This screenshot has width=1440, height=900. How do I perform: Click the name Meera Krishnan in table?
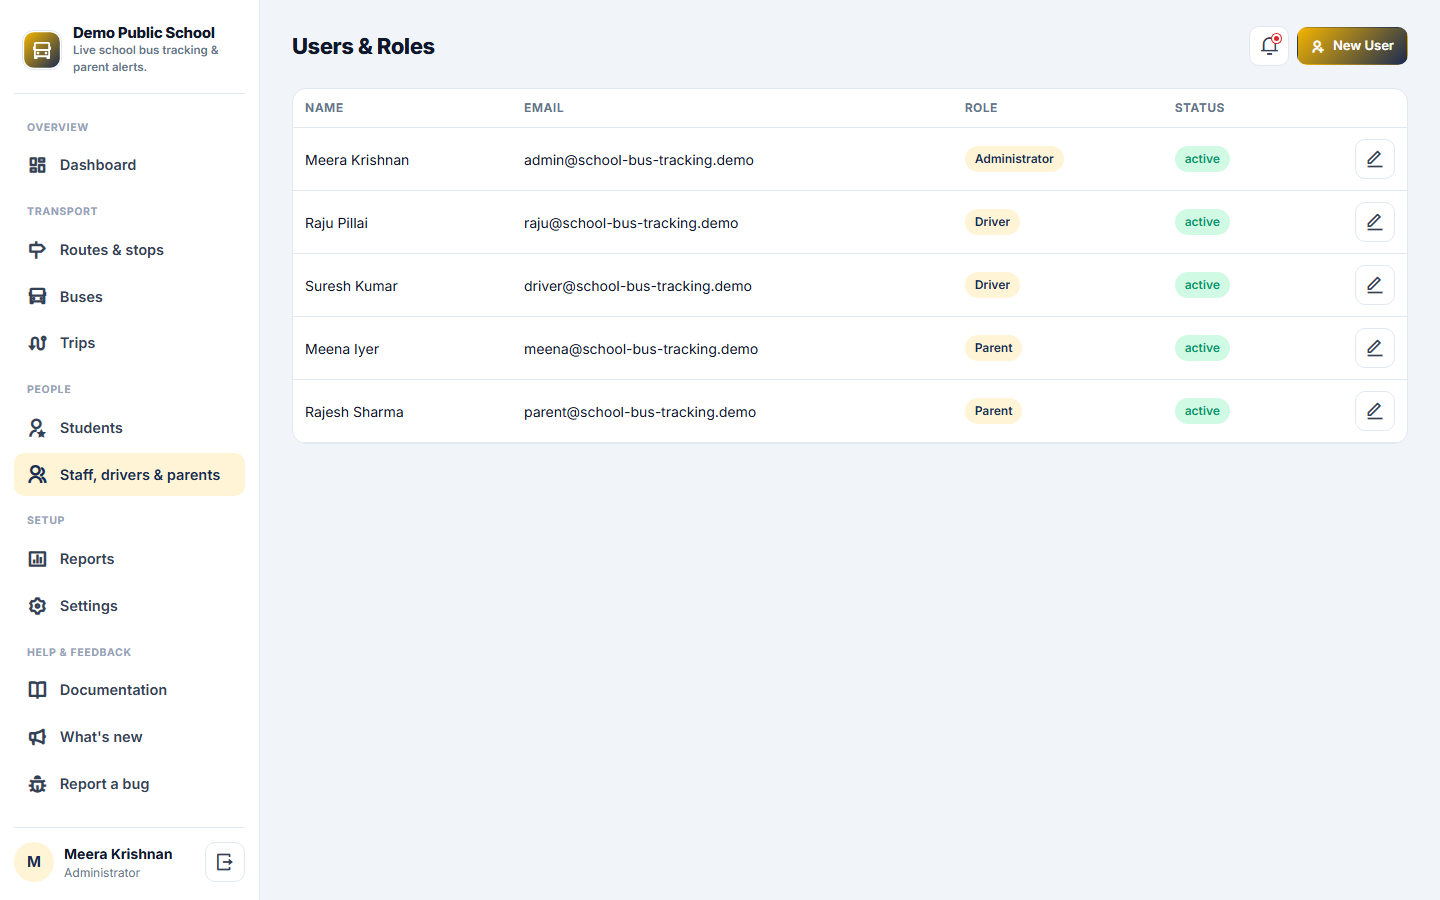coord(357,160)
